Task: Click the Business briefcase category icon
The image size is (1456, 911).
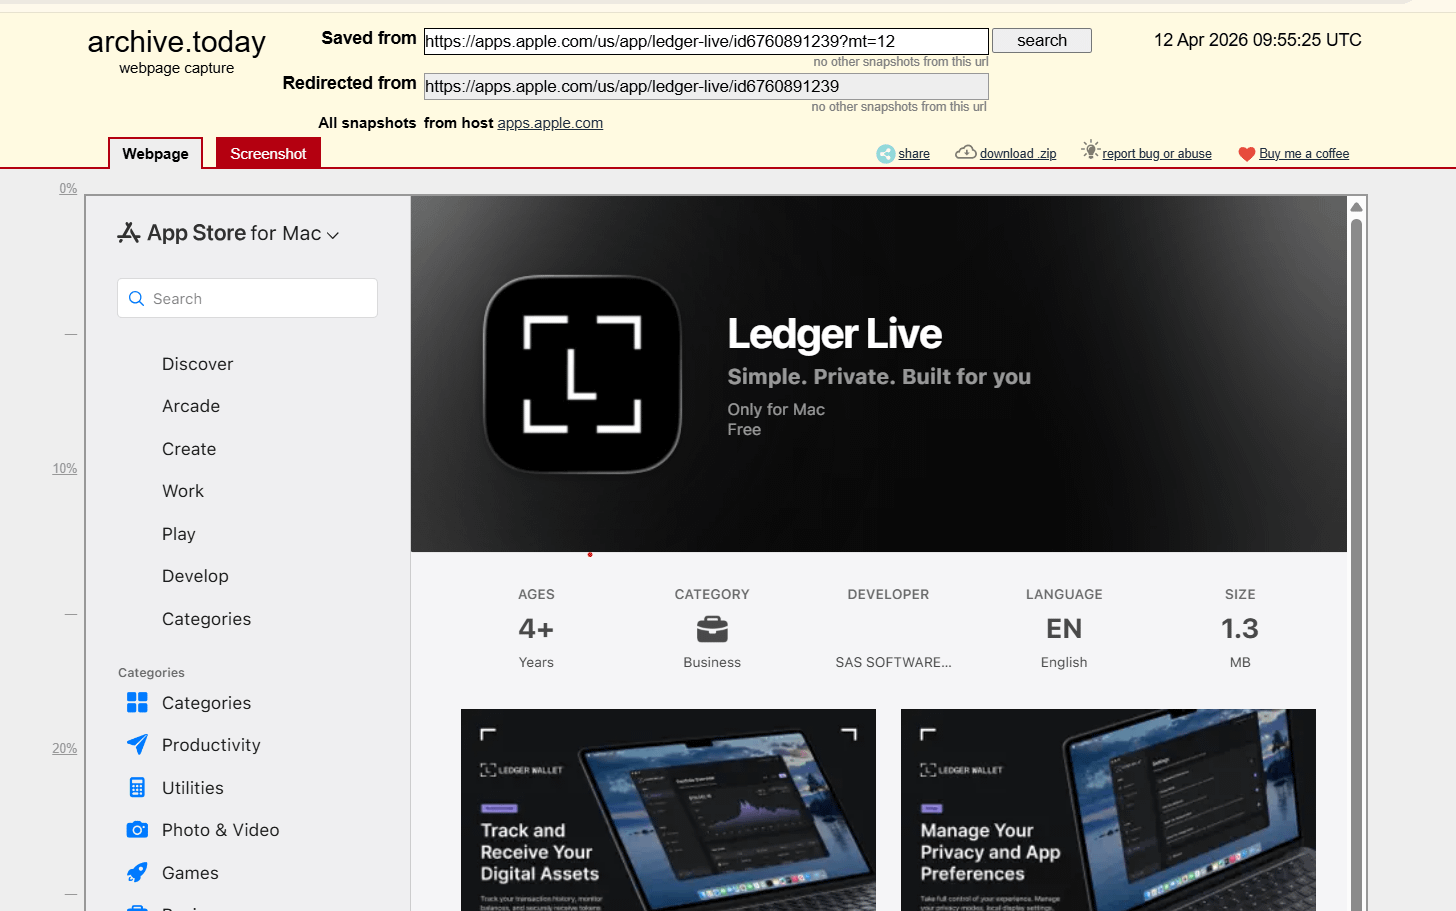Action: click(x=711, y=628)
